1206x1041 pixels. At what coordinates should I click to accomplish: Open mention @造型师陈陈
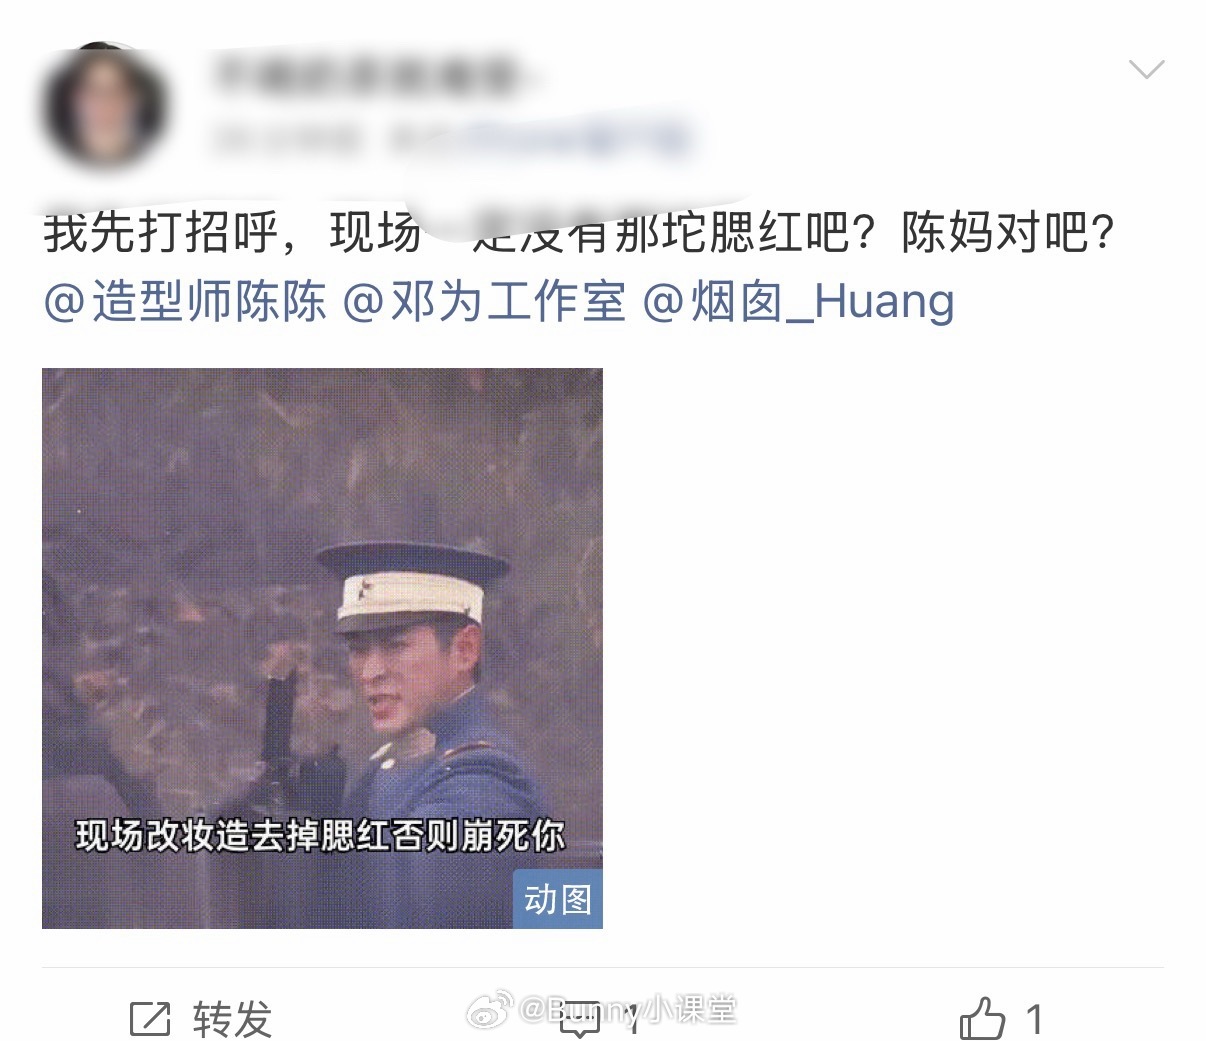point(185,302)
